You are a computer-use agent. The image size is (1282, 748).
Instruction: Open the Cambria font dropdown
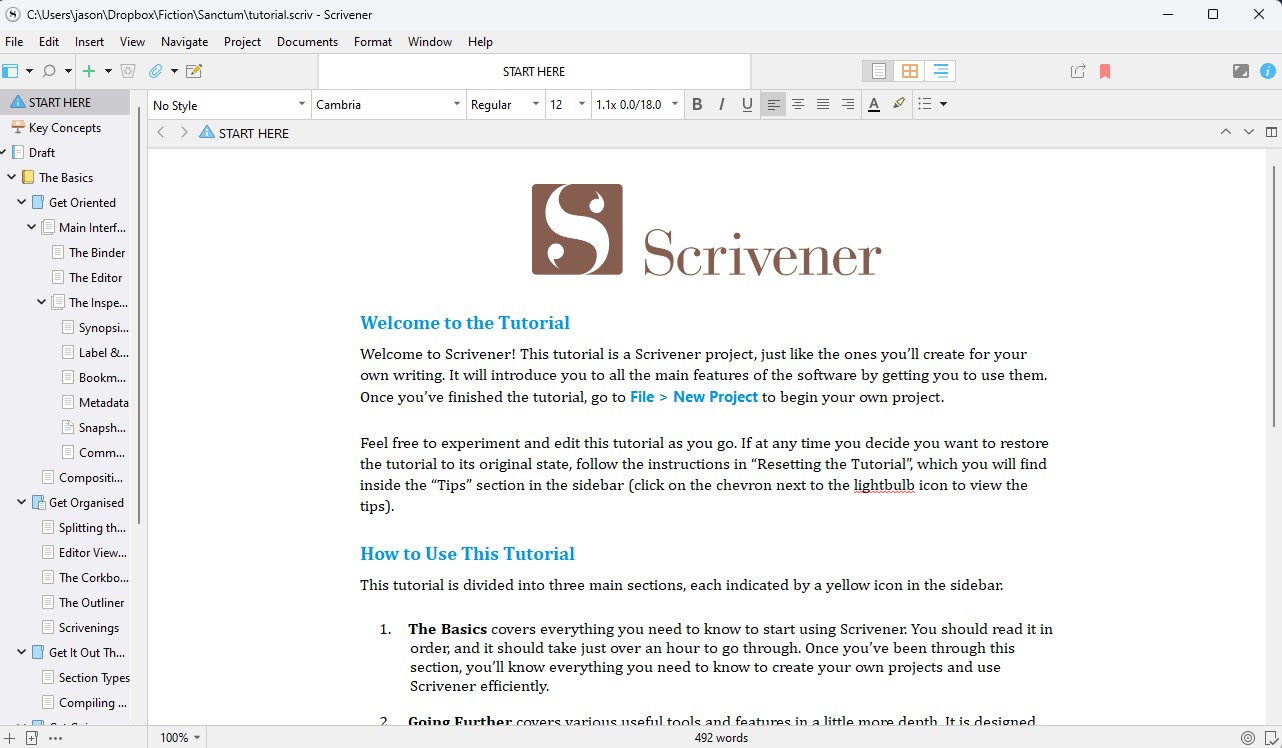click(389, 104)
